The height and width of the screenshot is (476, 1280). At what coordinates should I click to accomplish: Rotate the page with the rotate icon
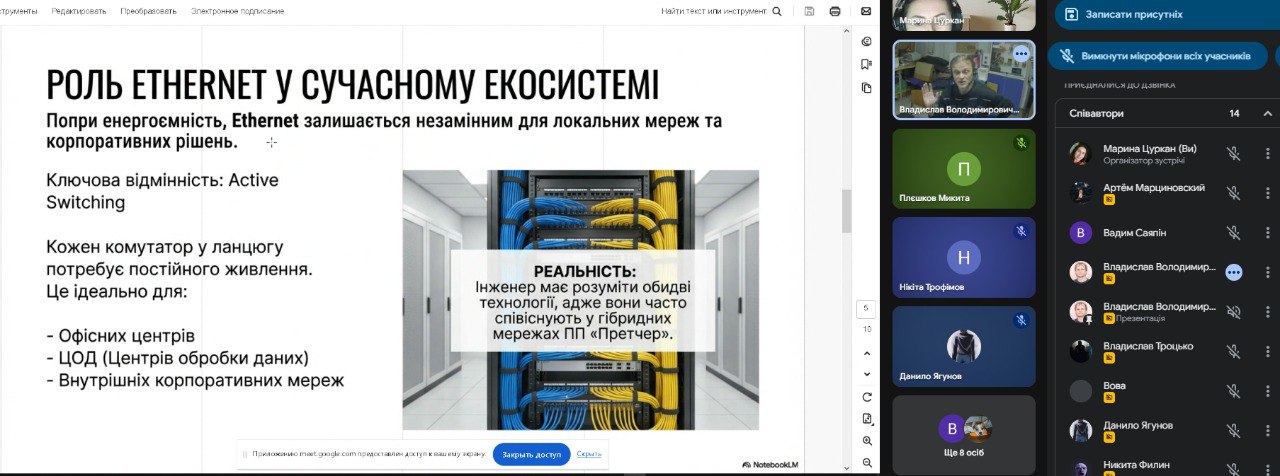[x=866, y=397]
